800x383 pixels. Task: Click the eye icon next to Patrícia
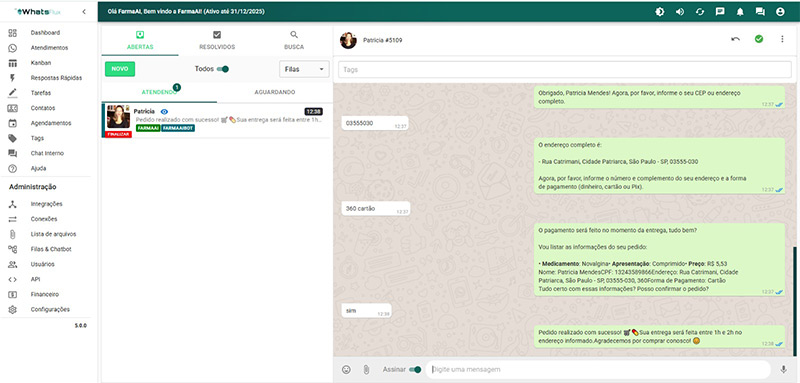coord(164,111)
